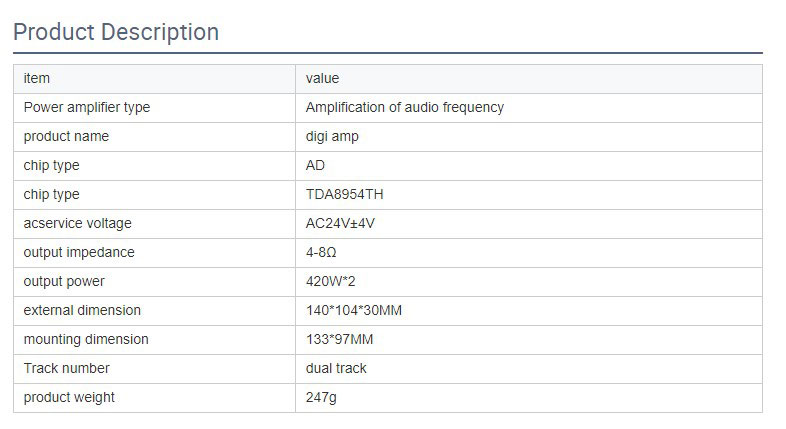Select the '4-8Ω' impedance value

321,252
